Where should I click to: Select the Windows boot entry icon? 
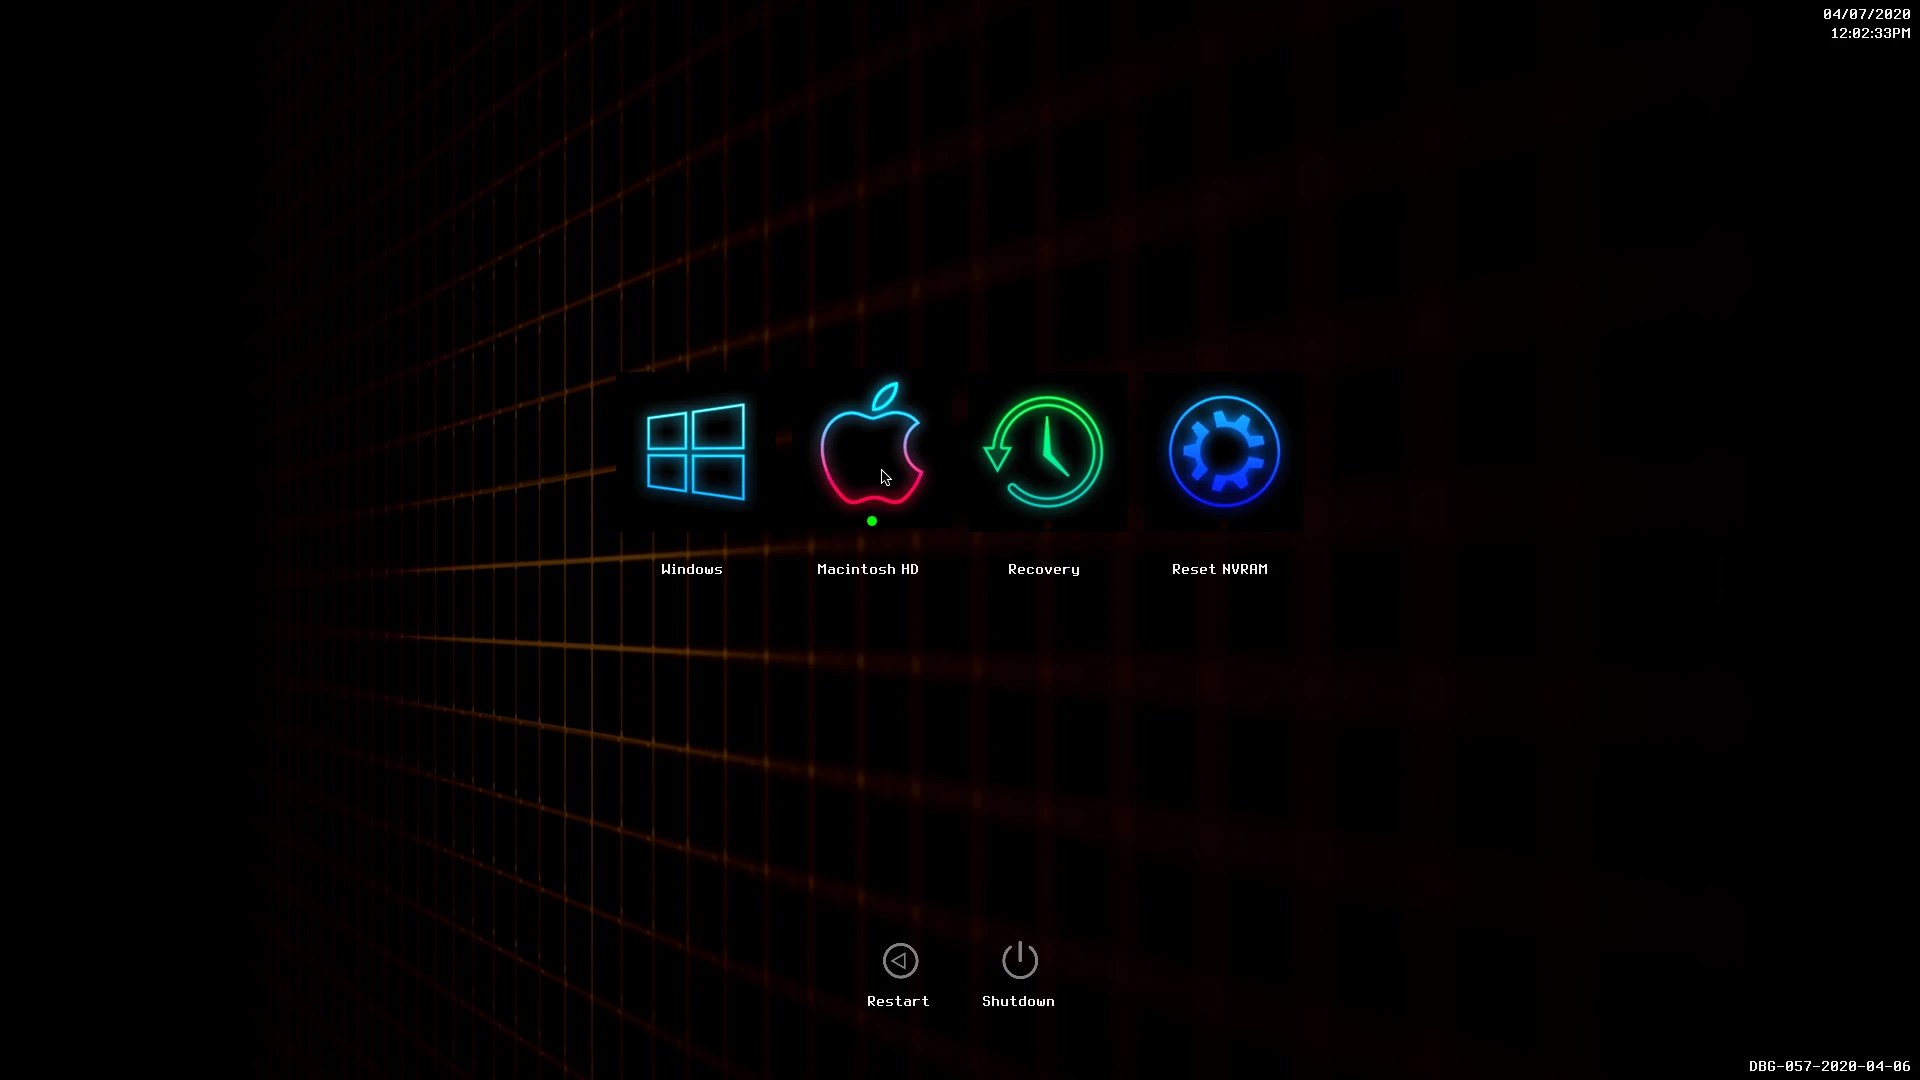tap(695, 452)
